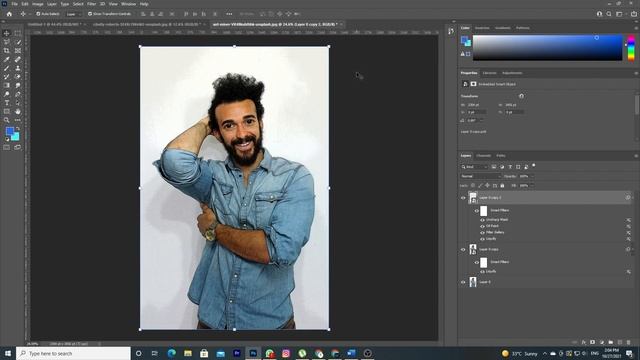The image size is (640, 360).
Task: Open the Layers panel flyout menu
Action: click(x=636, y=156)
